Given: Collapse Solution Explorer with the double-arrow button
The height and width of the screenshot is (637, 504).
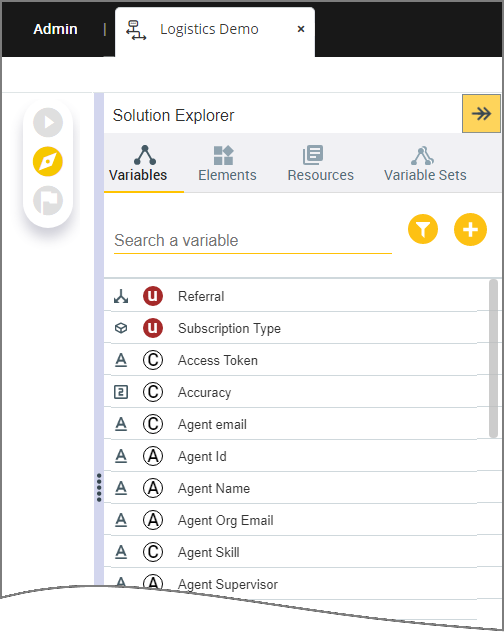Looking at the screenshot, I should point(481,114).
